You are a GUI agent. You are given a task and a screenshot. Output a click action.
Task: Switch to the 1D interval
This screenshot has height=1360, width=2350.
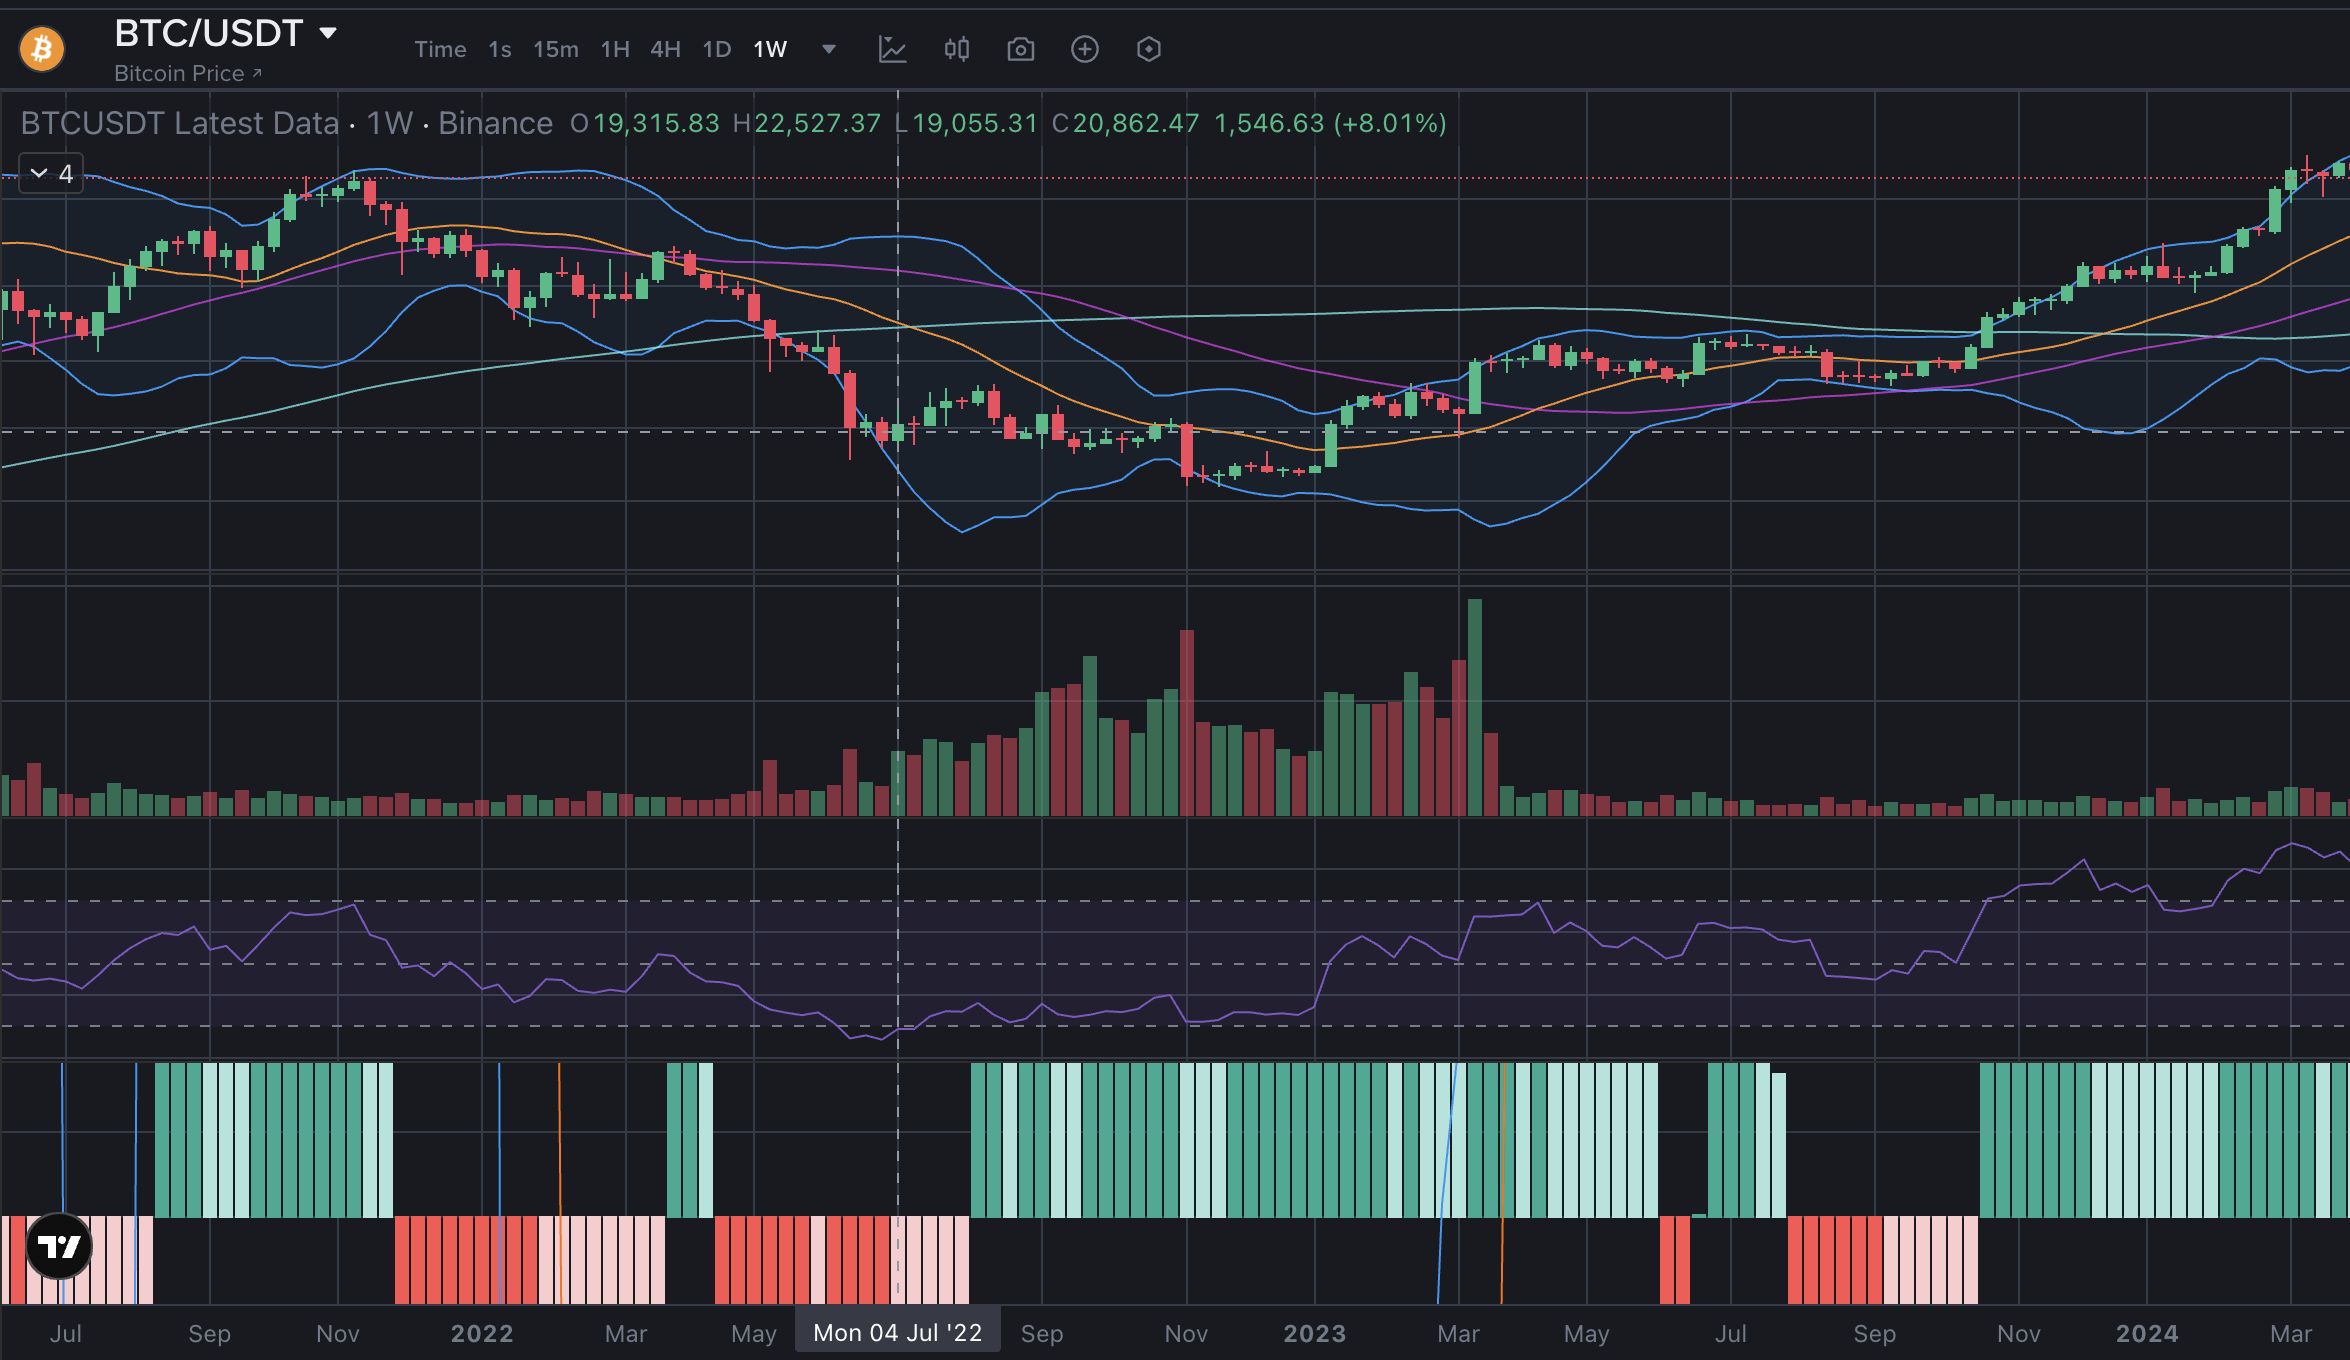[x=717, y=49]
